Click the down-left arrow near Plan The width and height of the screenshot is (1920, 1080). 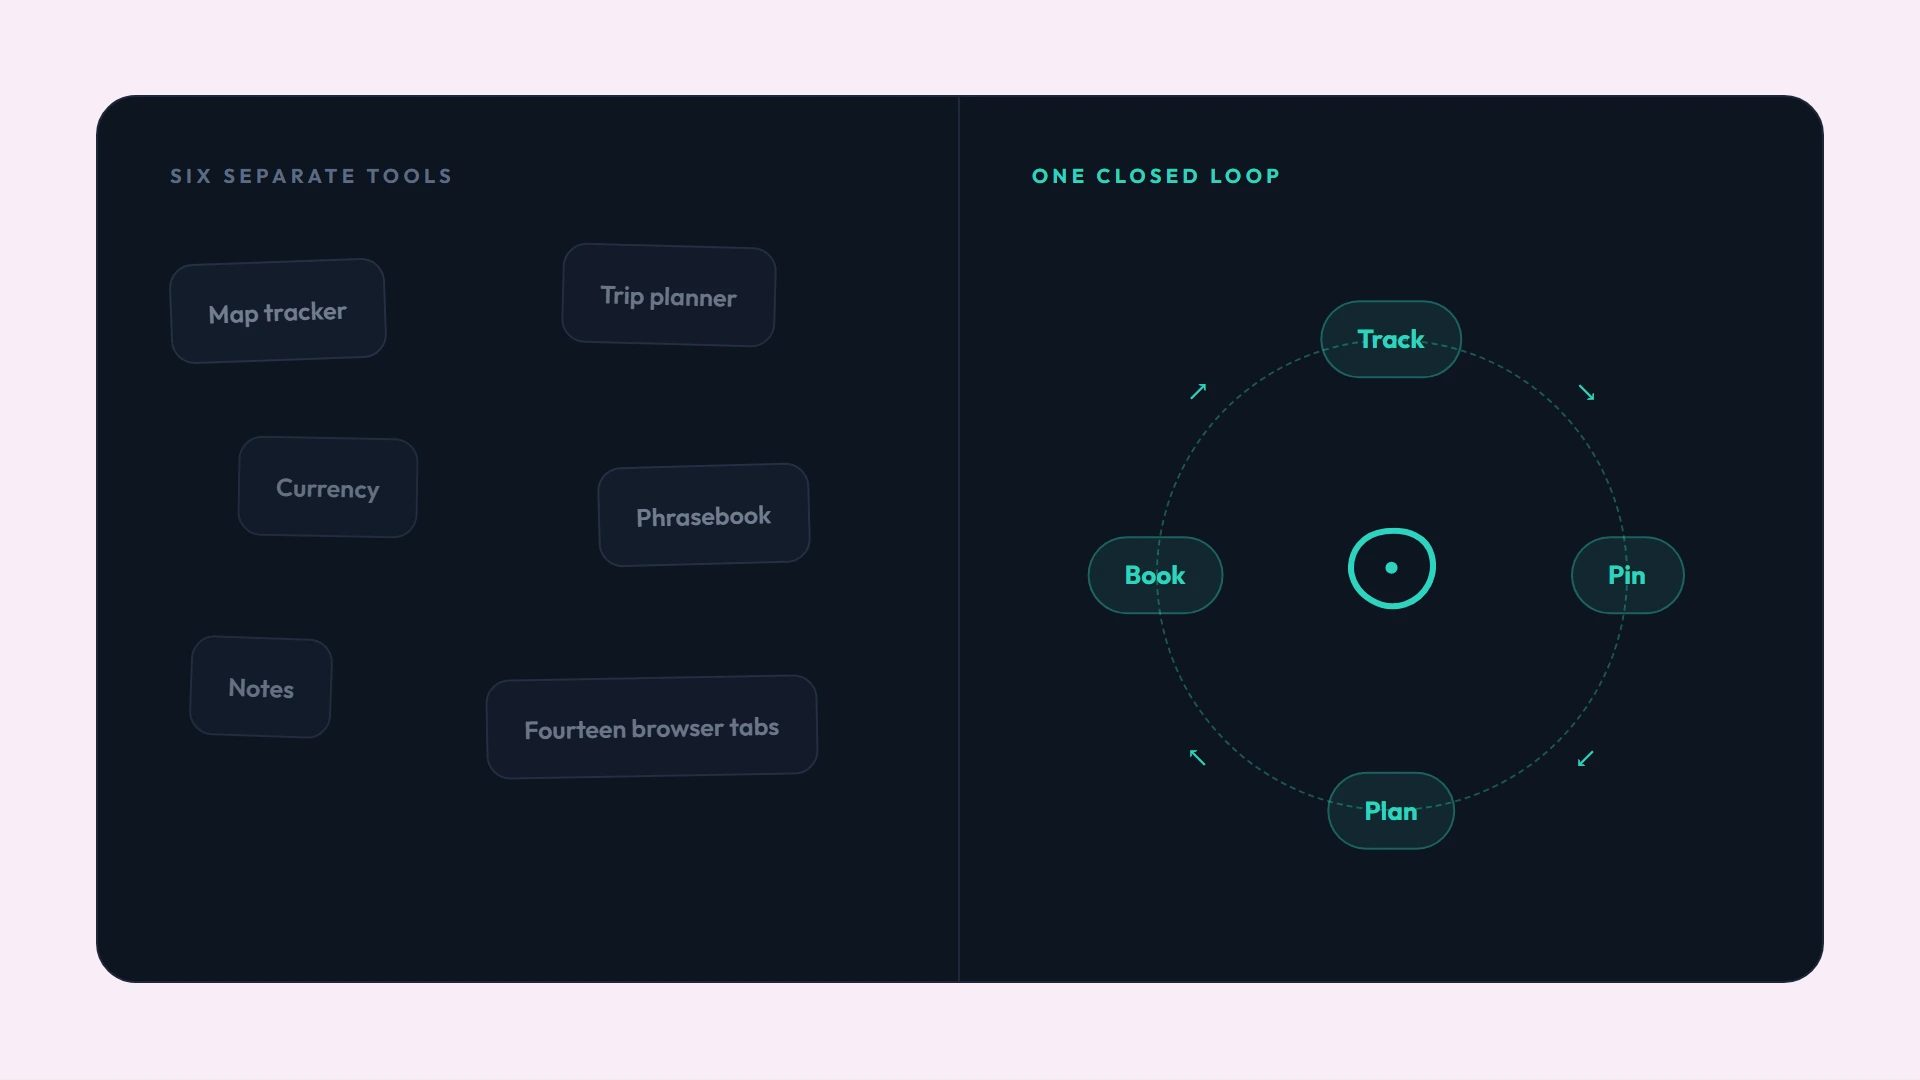coord(1585,759)
